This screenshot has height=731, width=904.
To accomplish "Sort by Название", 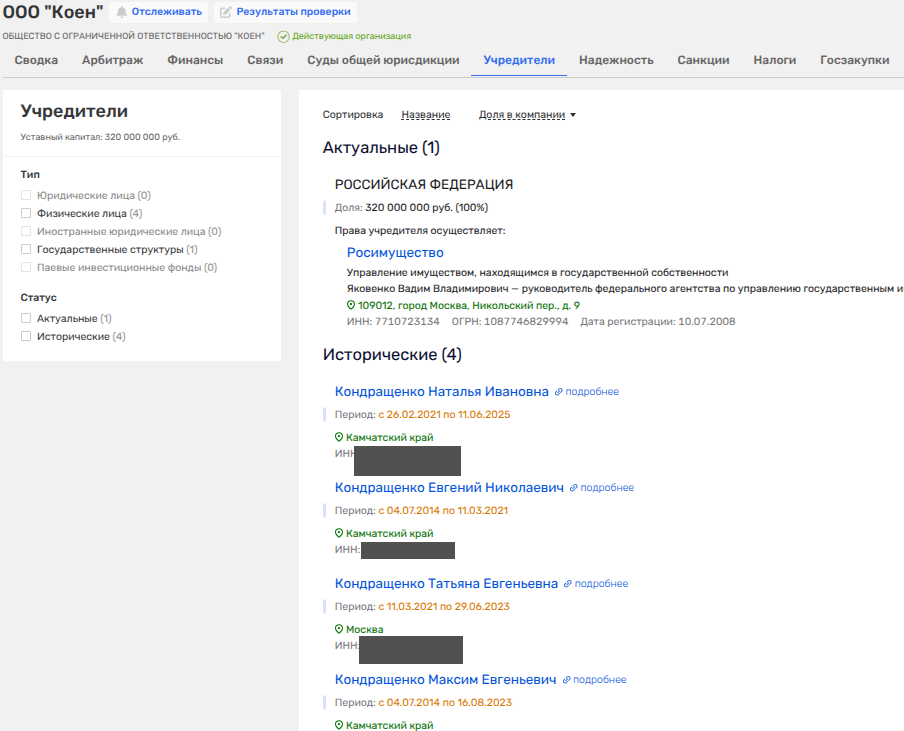I will pos(425,115).
